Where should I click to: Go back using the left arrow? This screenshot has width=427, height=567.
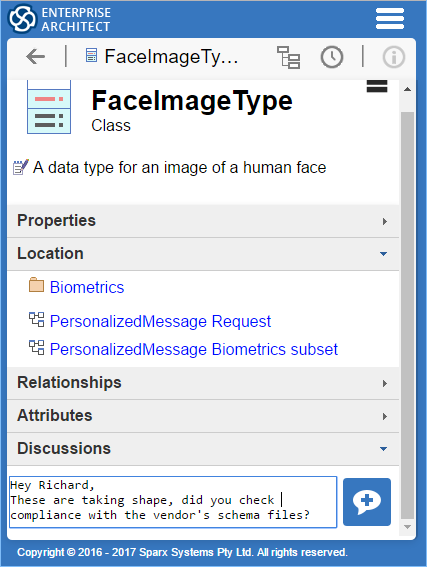point(35,57)
